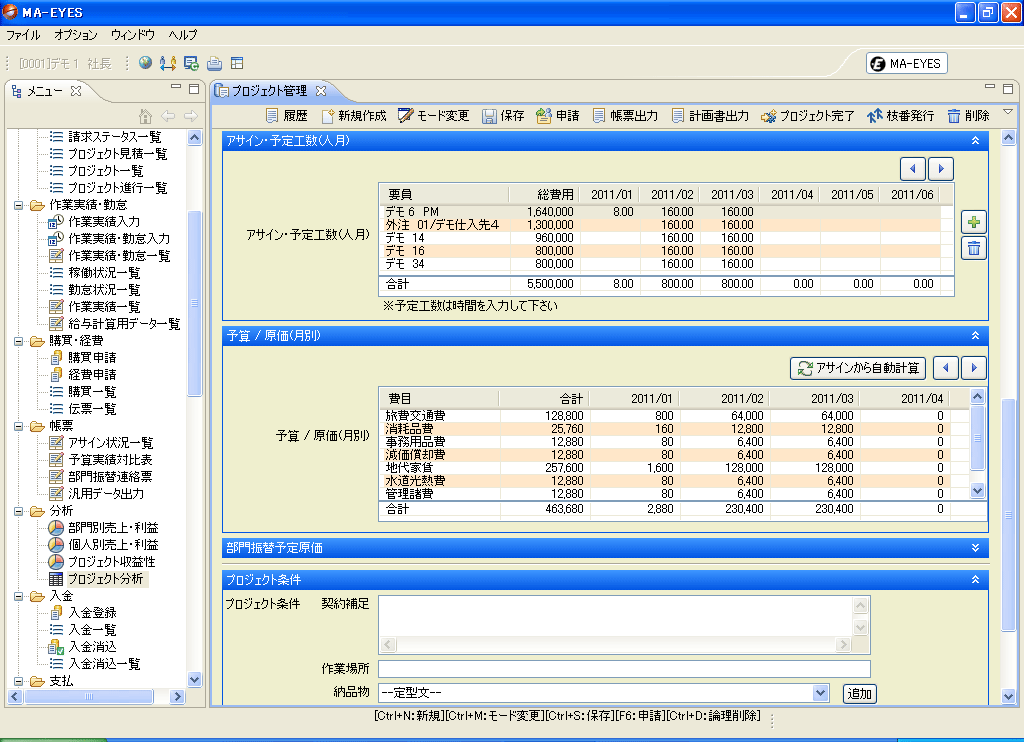This screenshot has height=742, width=1024.
Task: Open ファイル menu
Action: (24, 35)
